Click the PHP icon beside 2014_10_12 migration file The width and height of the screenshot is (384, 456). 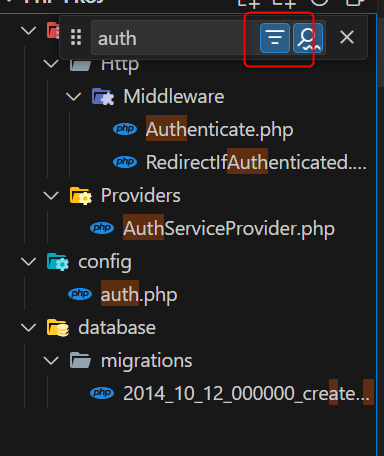pos(102,393)
